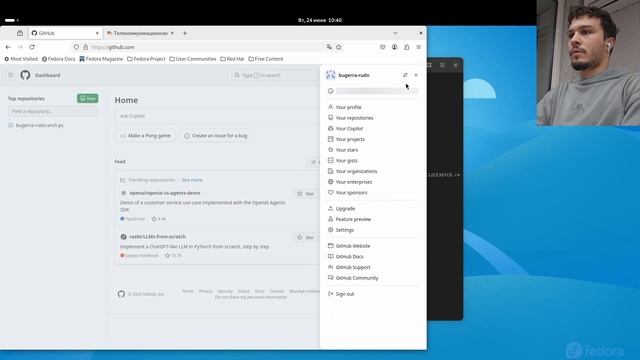The image size is (640, 360).
Task: Open the Firefox extensions icon
Action: pyautogui.click(x=407, y=47)
